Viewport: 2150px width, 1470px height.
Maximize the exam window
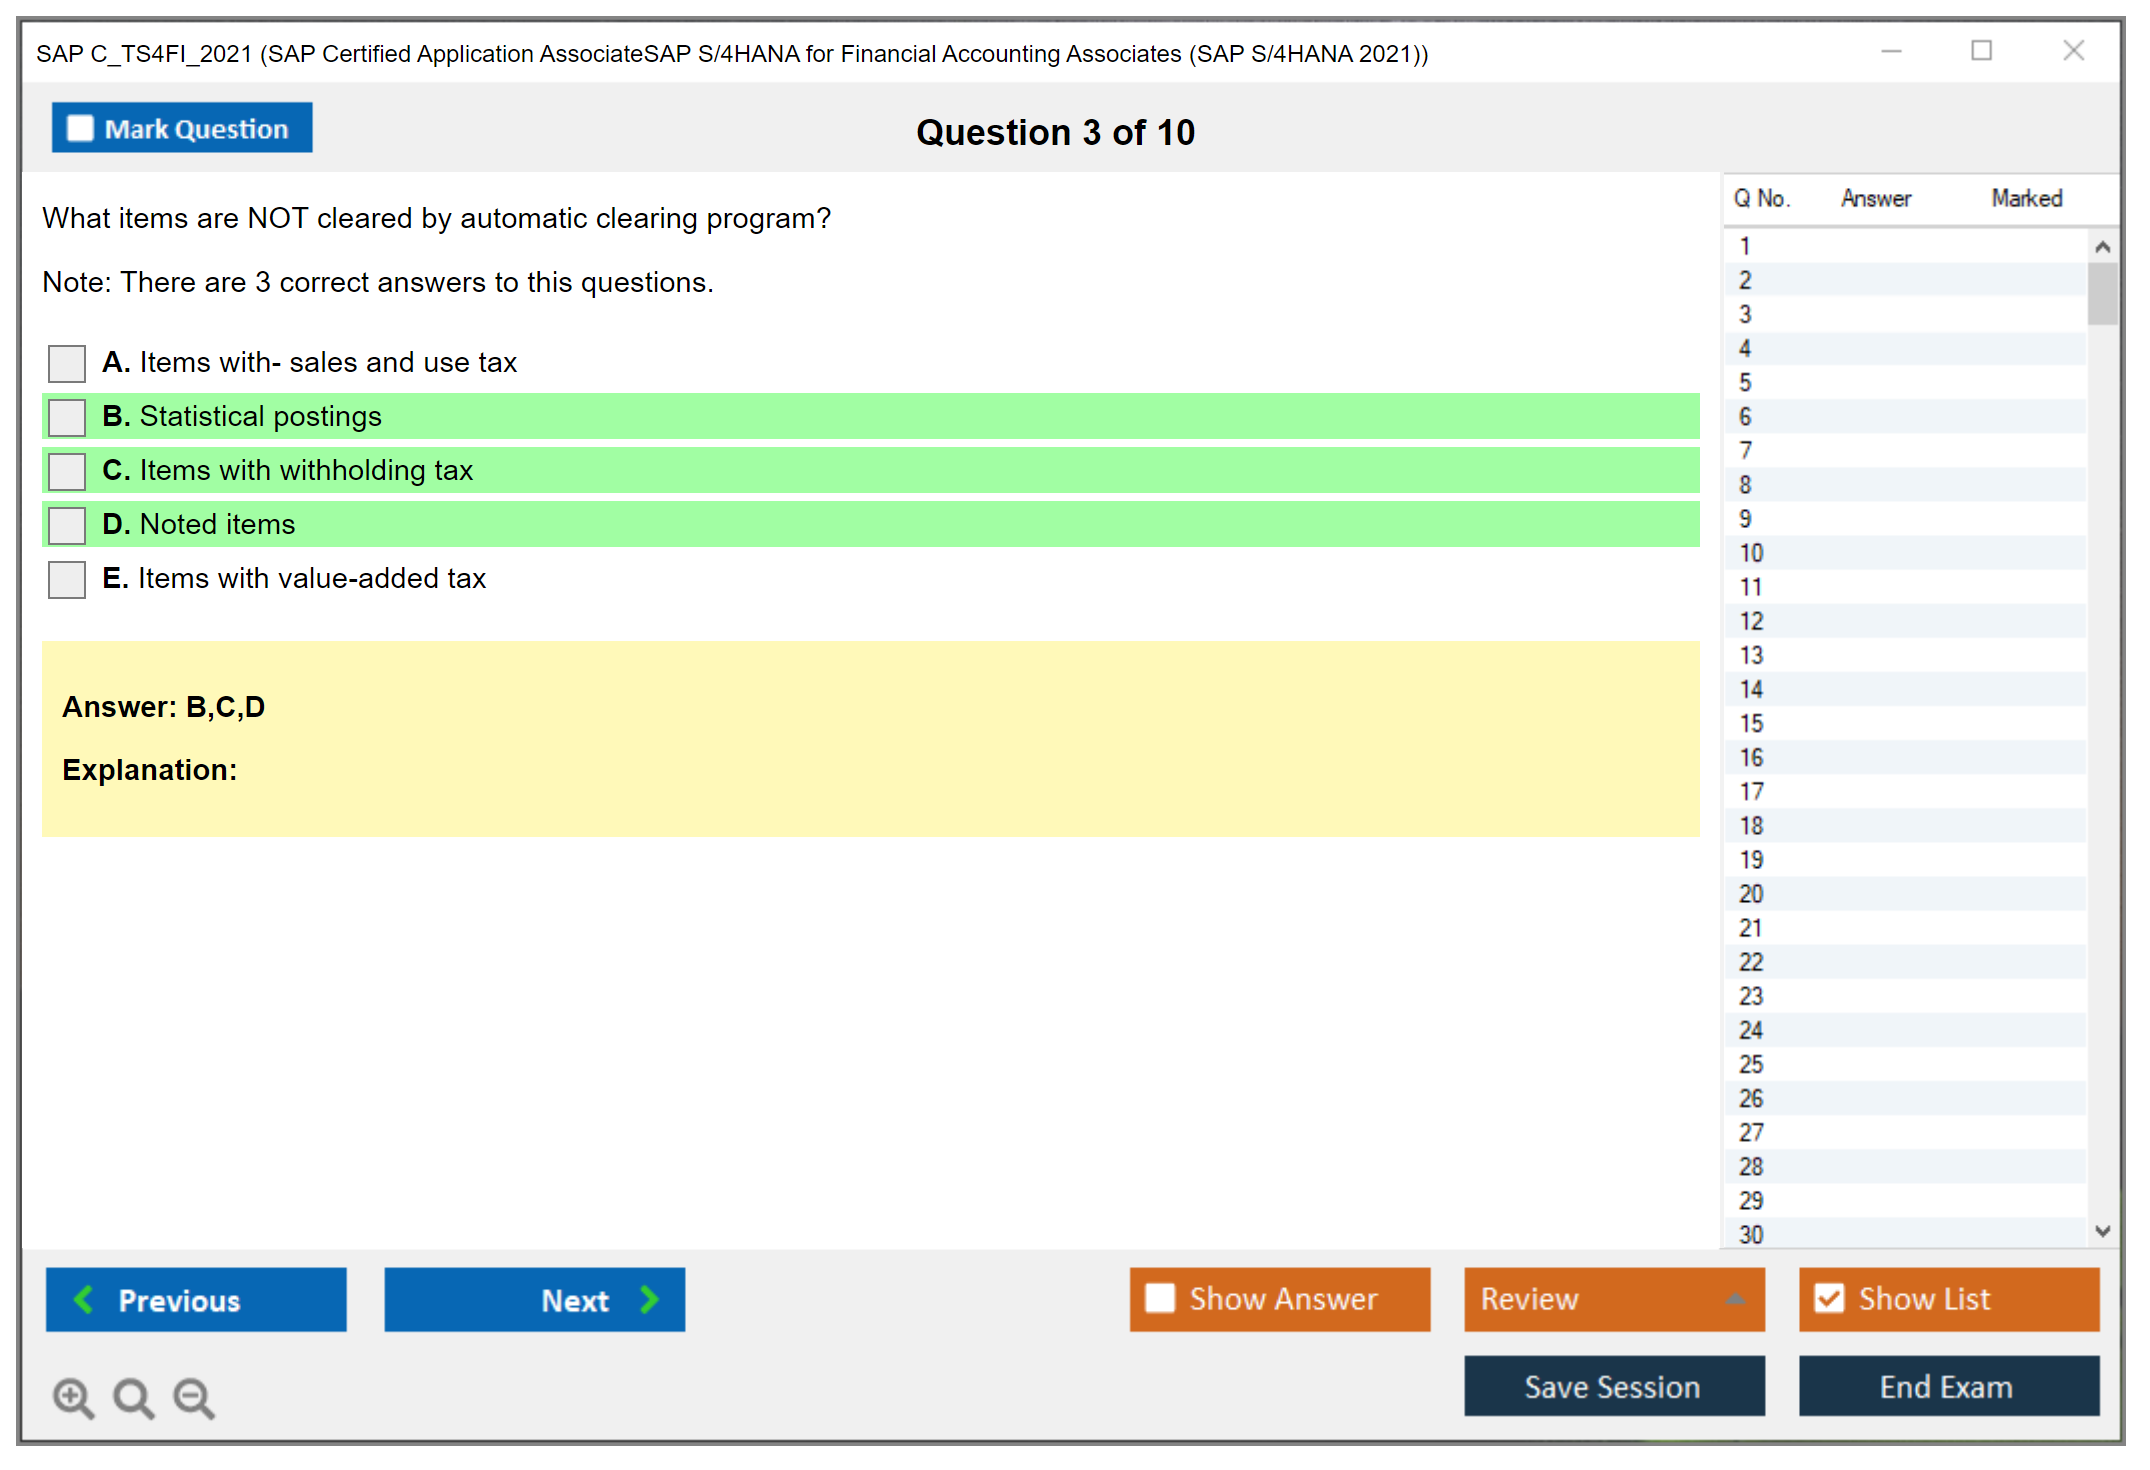(1981, 51)
